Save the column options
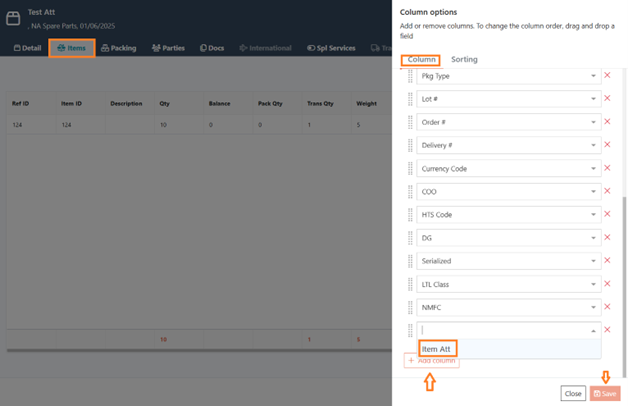This screenshot has width=628, height=406. click(x=605, y=394)
